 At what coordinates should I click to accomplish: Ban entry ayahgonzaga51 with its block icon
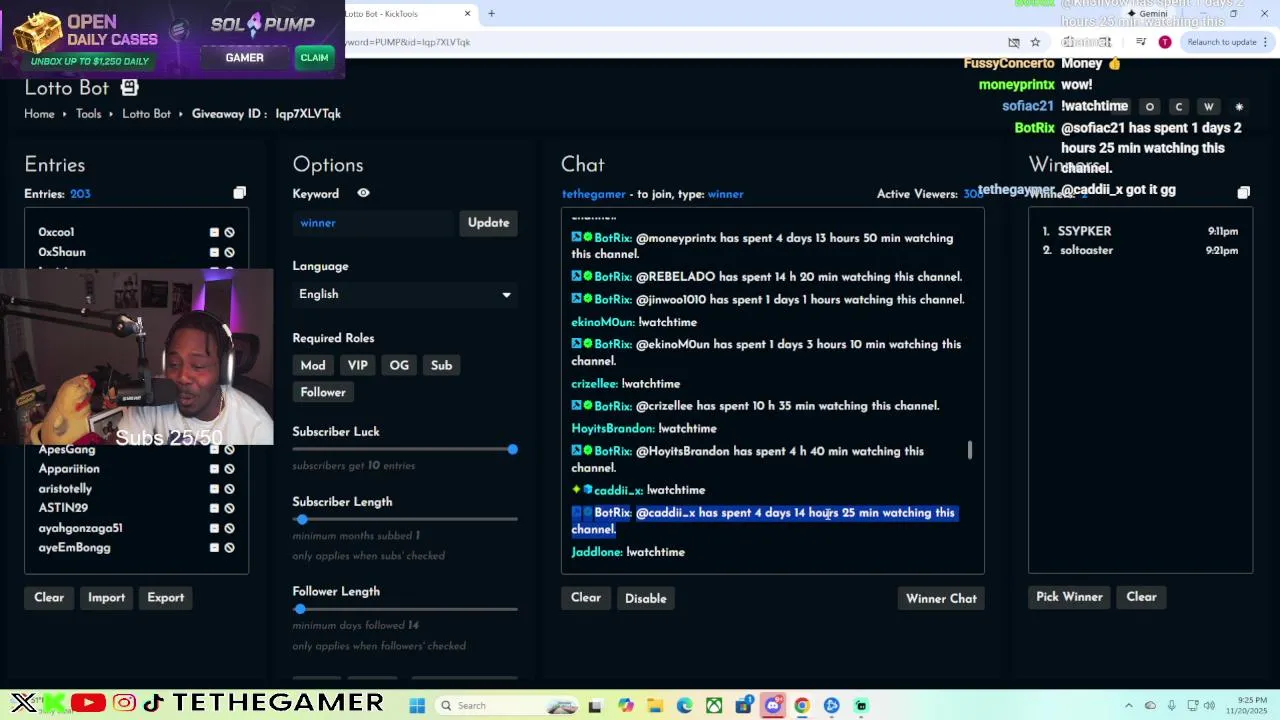pyautogui.click(x=229, y=528)
